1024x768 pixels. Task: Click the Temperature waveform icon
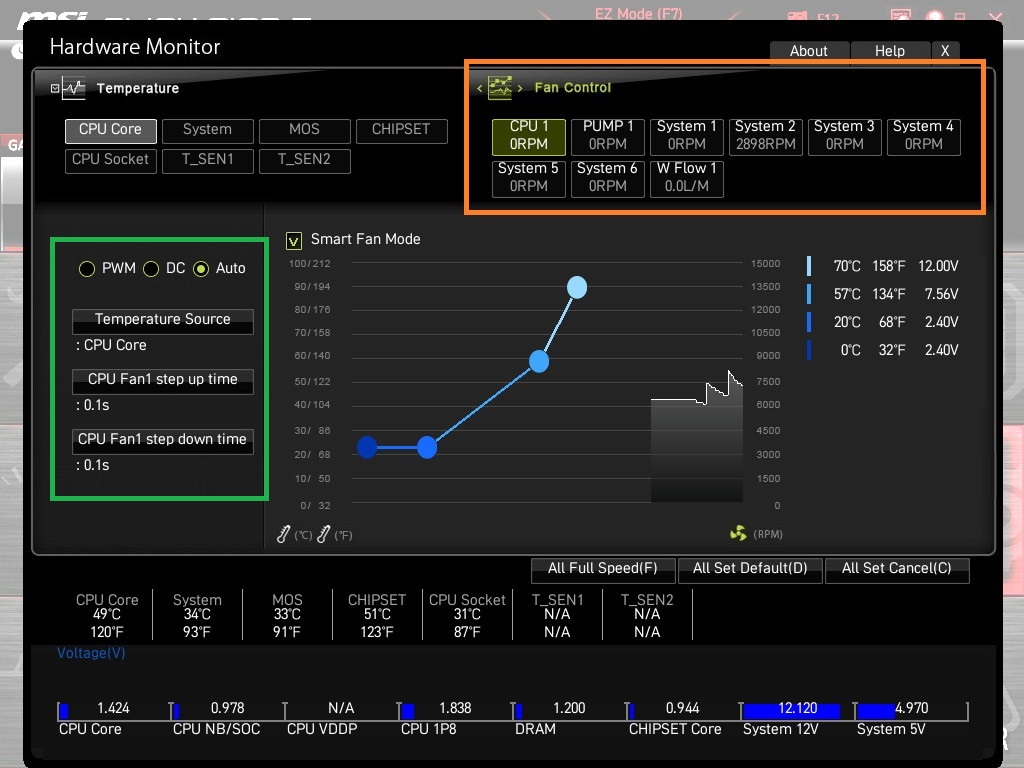click(74, 88)
